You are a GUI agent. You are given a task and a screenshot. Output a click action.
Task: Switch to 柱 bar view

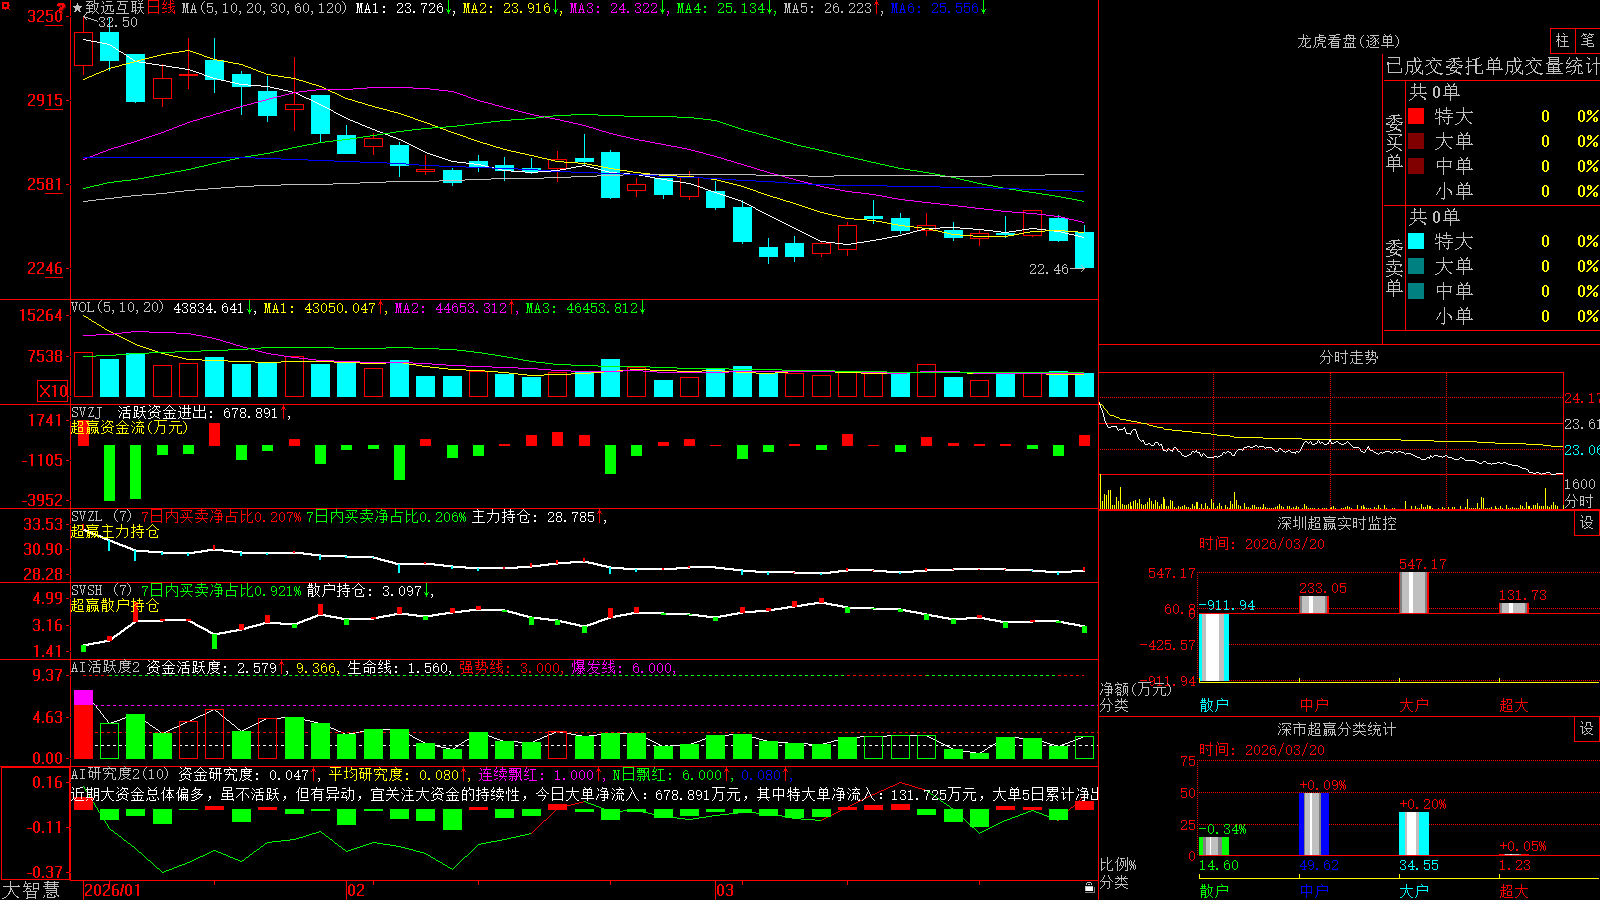pos(1562,40)
